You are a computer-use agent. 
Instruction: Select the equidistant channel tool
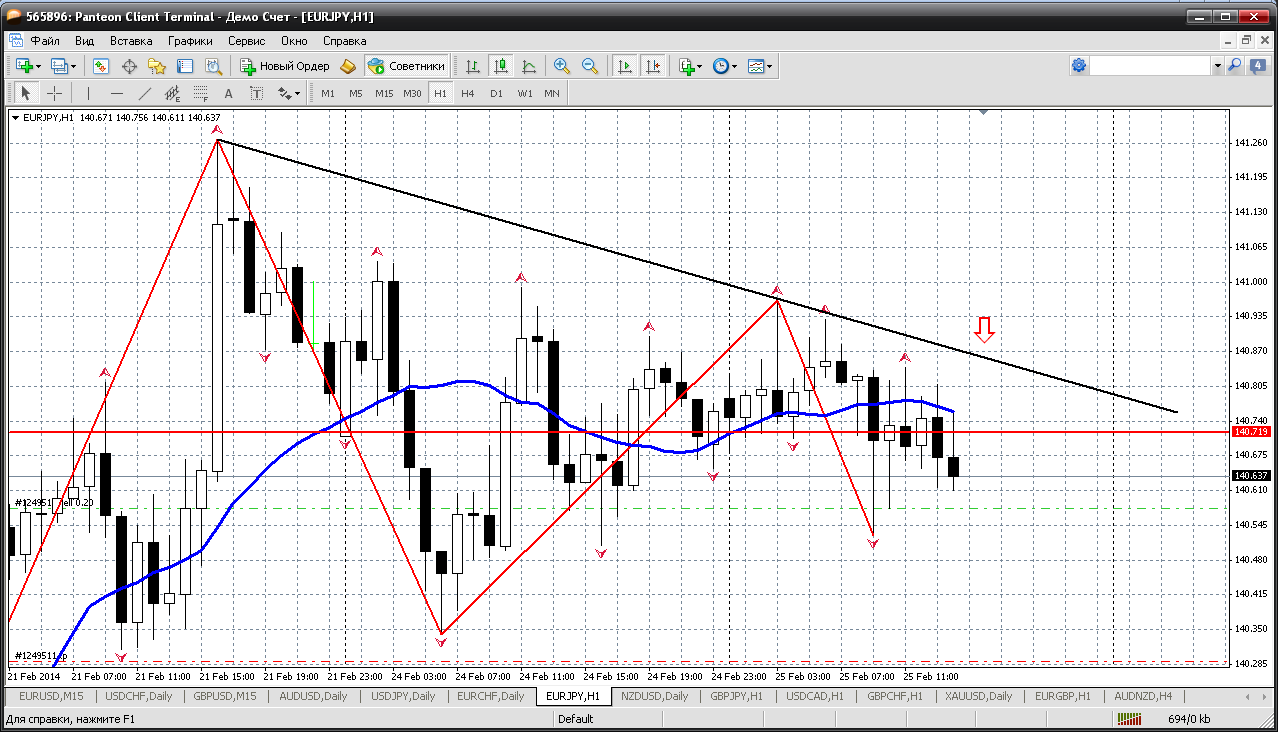point(172,93)
